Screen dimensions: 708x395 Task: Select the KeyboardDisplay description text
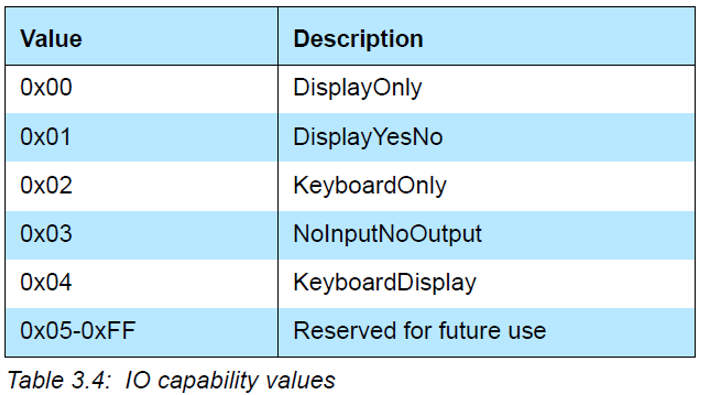[x=385, y=283]
